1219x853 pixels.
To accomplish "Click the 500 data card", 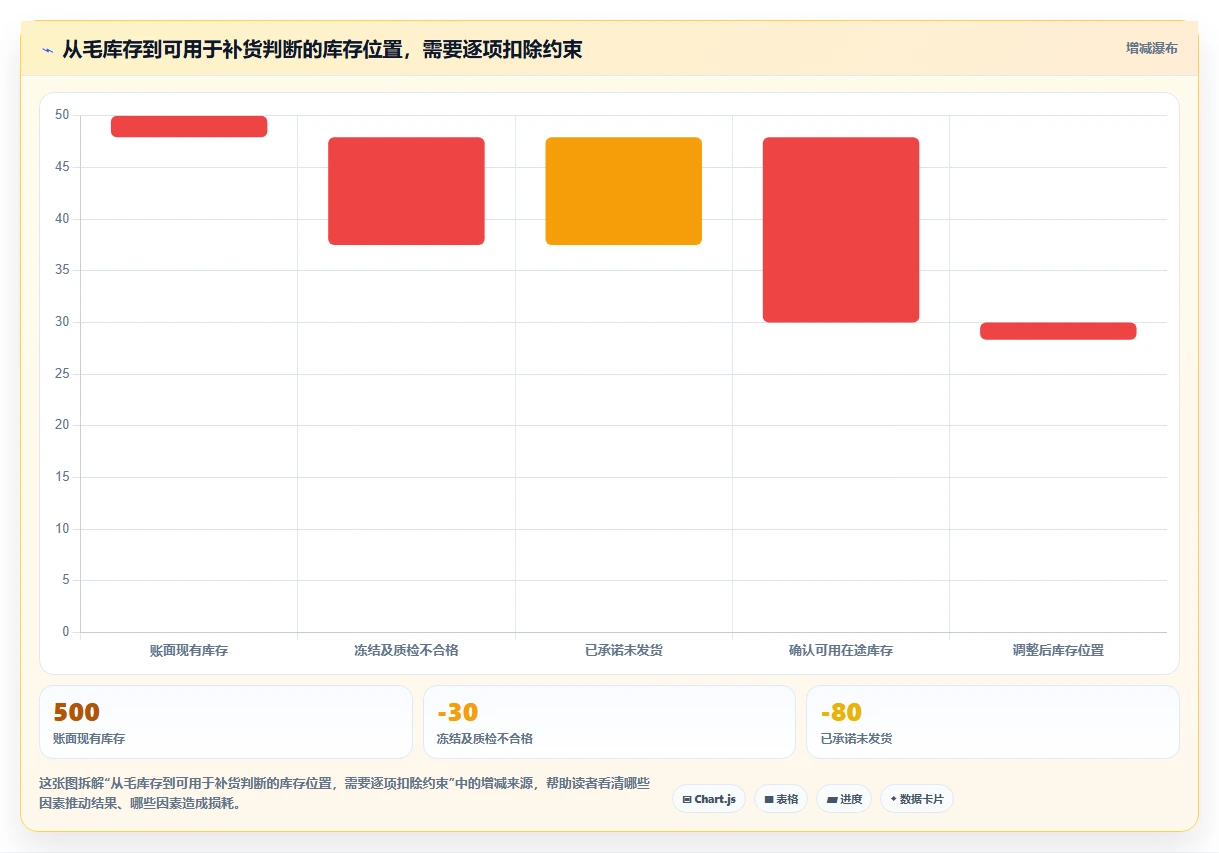I will 226,722.
